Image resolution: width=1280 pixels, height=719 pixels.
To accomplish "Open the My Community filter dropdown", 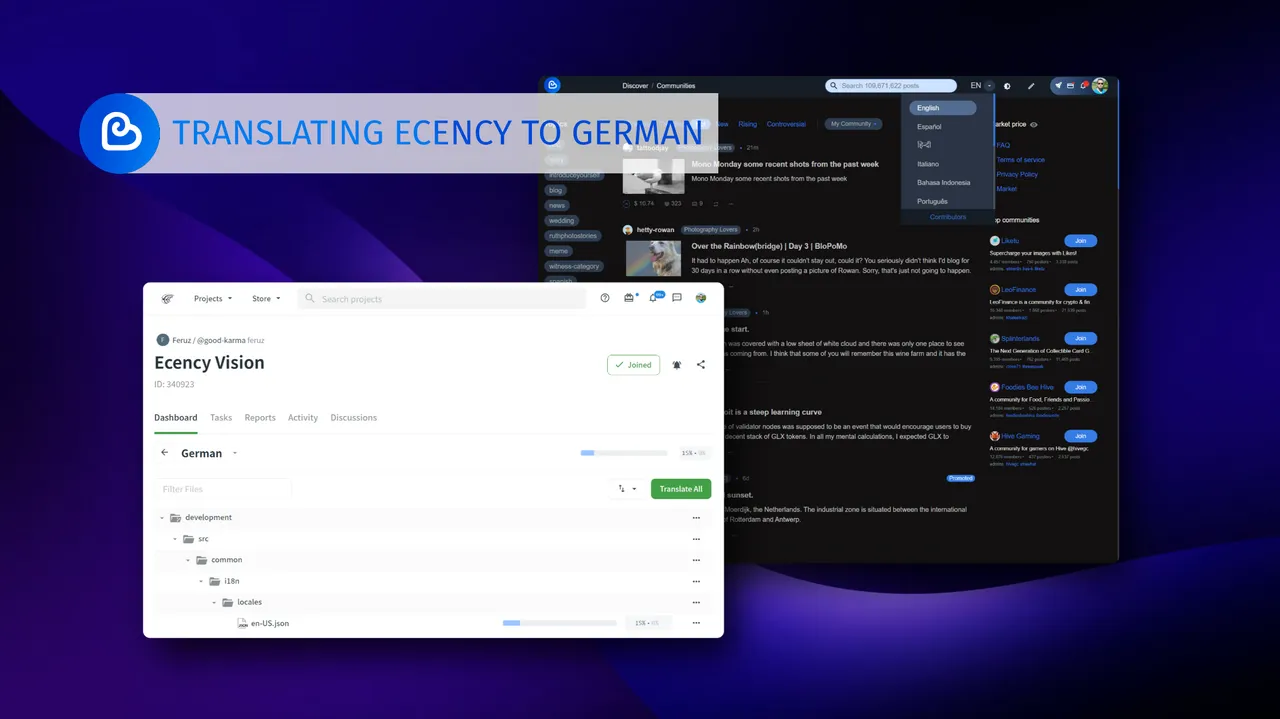I will (x=854, y=124).
